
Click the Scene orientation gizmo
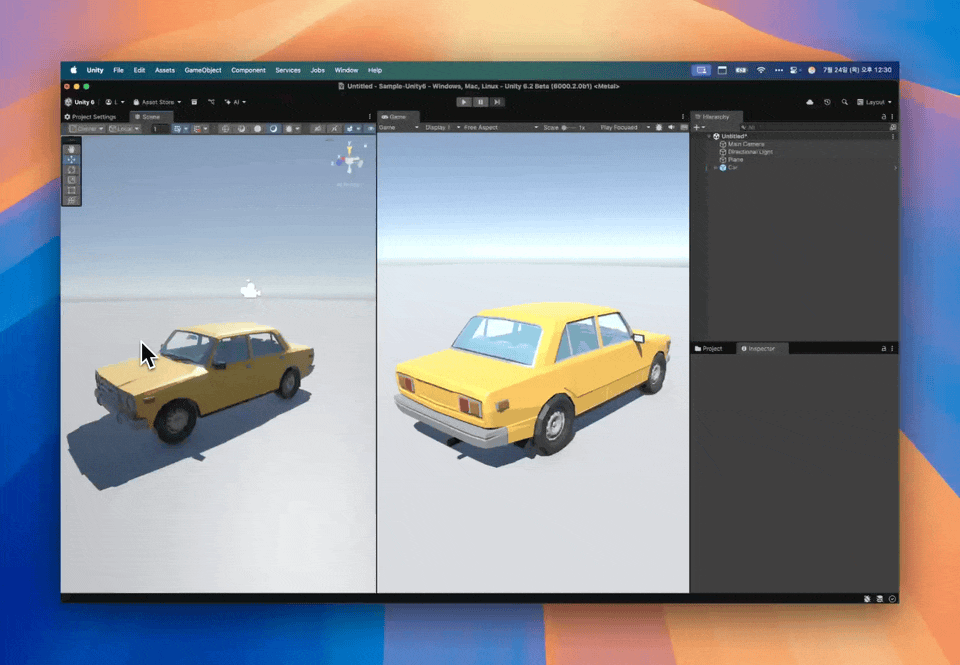(348, 160)
